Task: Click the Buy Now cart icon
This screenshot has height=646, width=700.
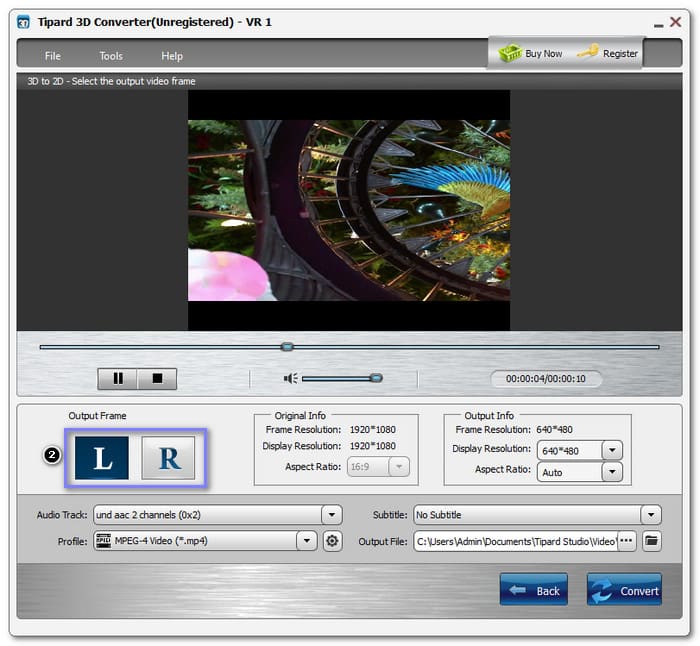Action: pyautogui.click(x=511, y=53)
